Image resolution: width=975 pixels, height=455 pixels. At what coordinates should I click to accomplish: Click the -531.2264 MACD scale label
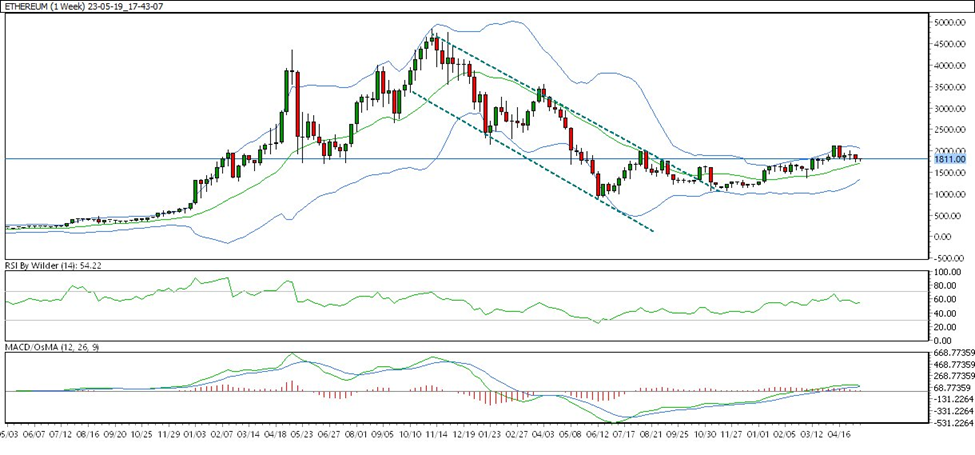tap(954, 423)
